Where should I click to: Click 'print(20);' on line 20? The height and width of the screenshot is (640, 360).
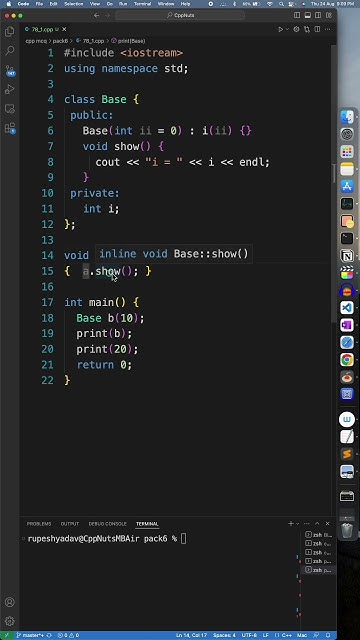(108, 349)
